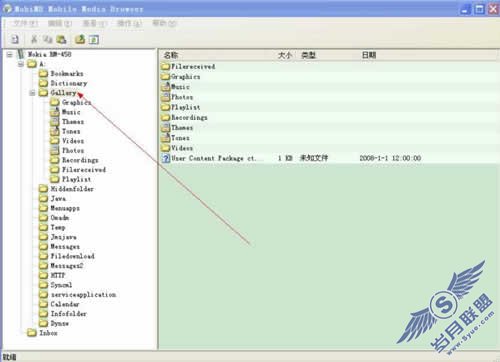
Task: Click the Copy toolbar icon
Action: pos(48,39)
